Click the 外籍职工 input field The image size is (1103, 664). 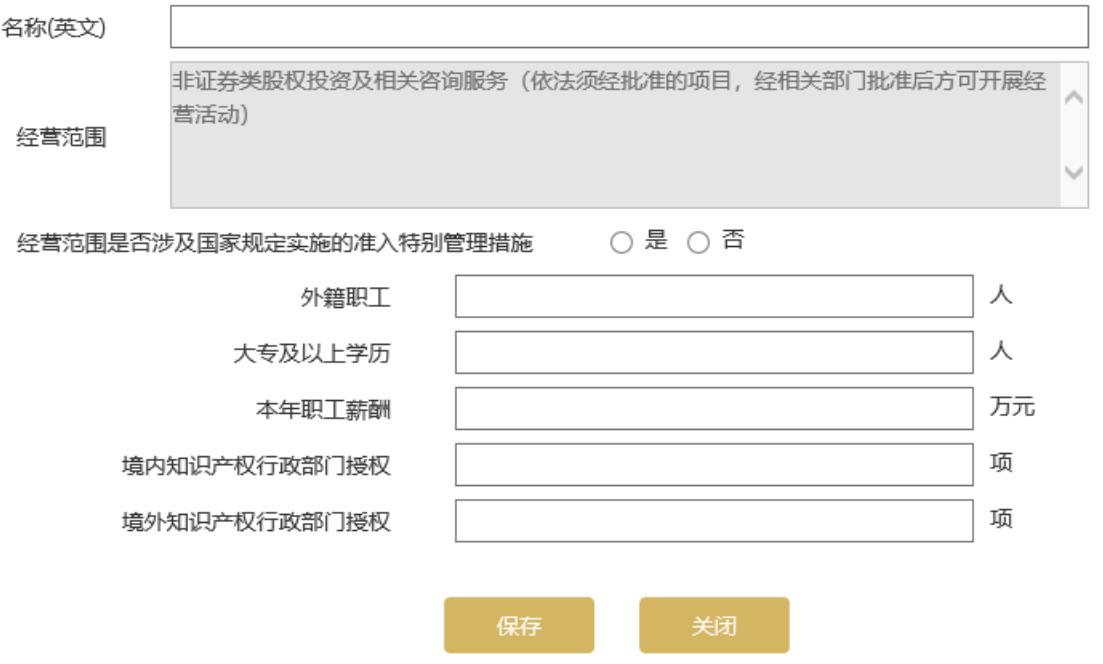click(714, 297)
